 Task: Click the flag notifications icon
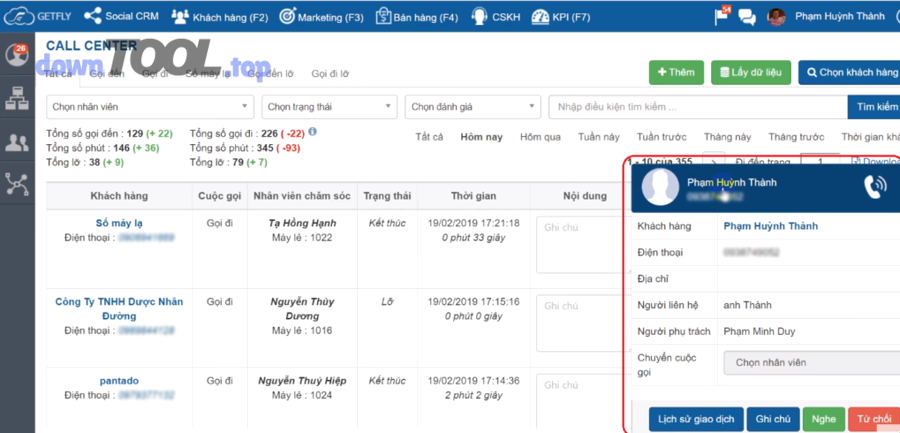coord(722,17)
